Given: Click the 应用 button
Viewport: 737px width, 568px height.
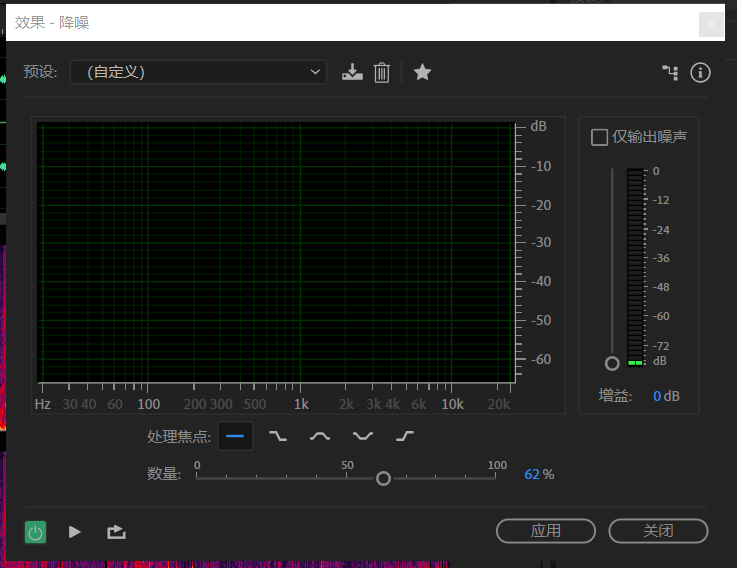Looking at the screenshot, I should click(x=545, y=531).
